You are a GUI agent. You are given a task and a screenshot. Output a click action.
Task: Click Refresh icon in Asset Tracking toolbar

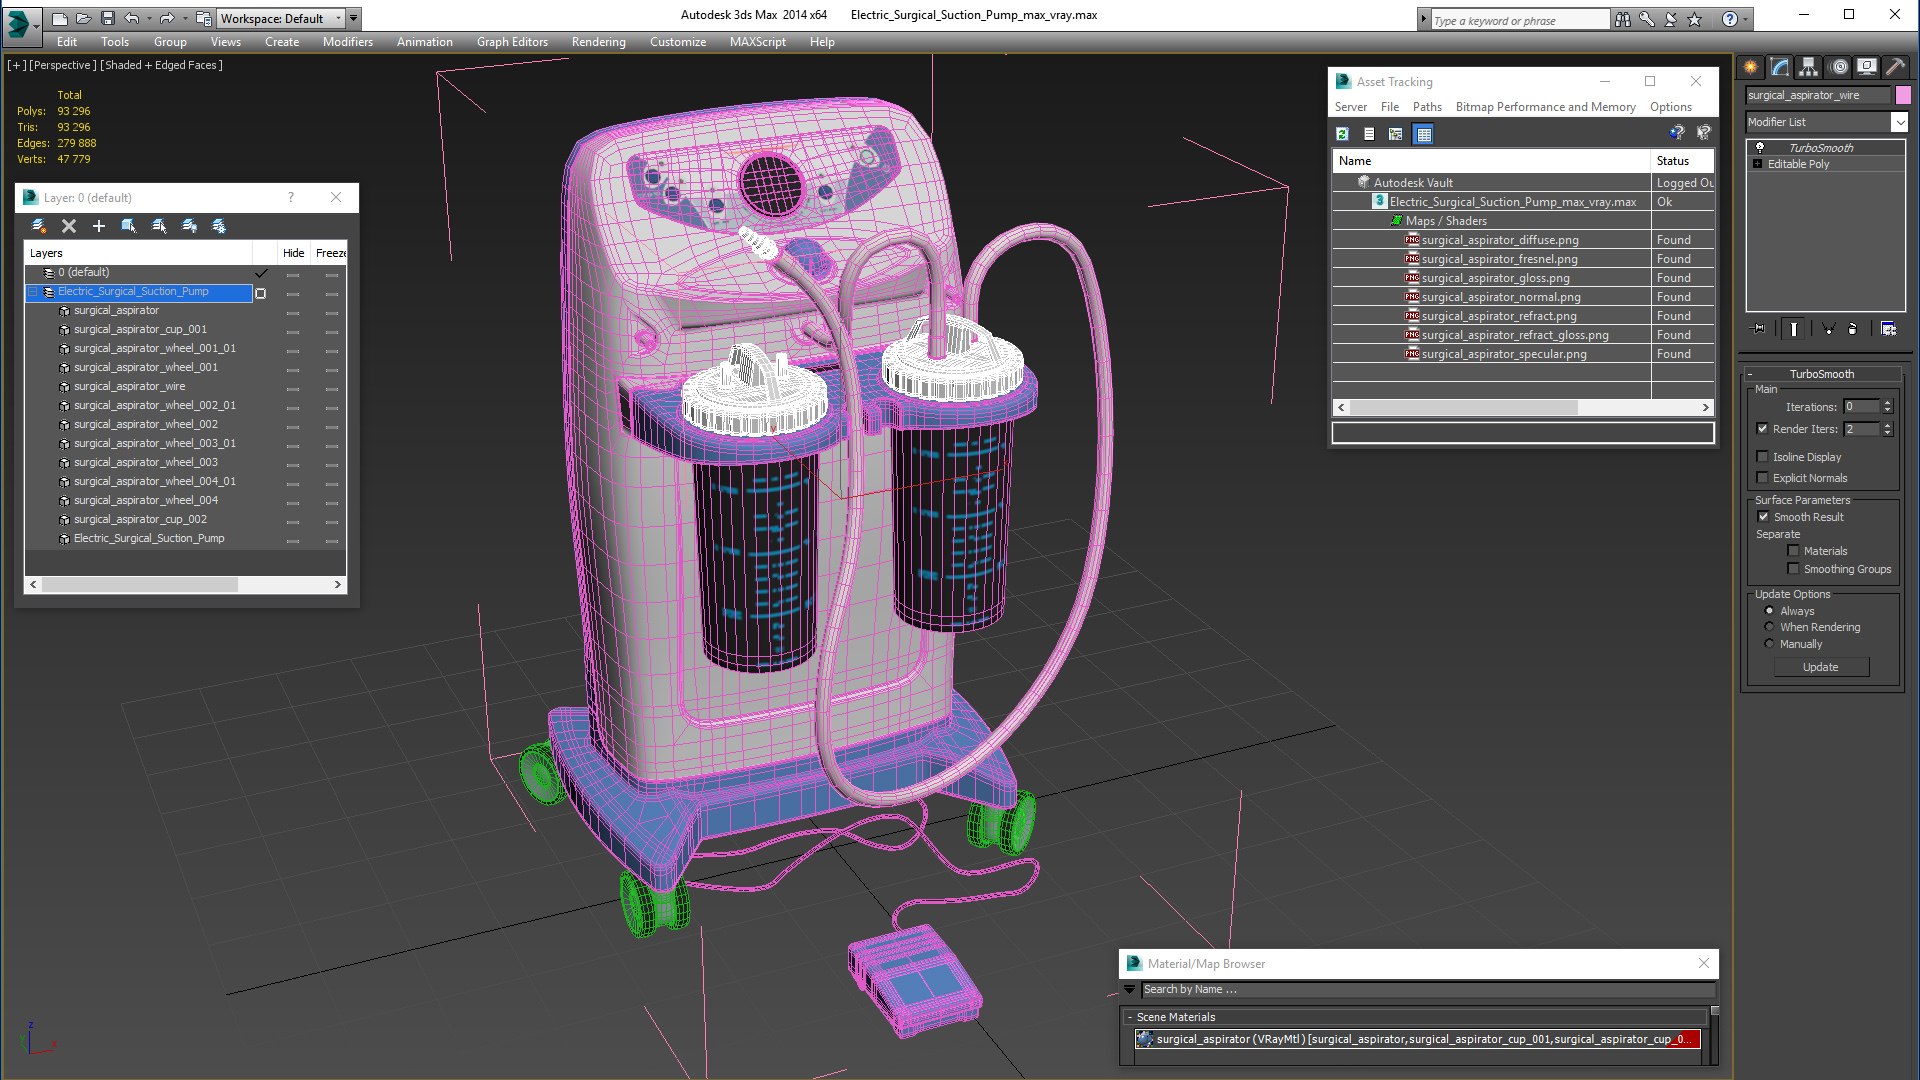click(x=1342, y=133)
